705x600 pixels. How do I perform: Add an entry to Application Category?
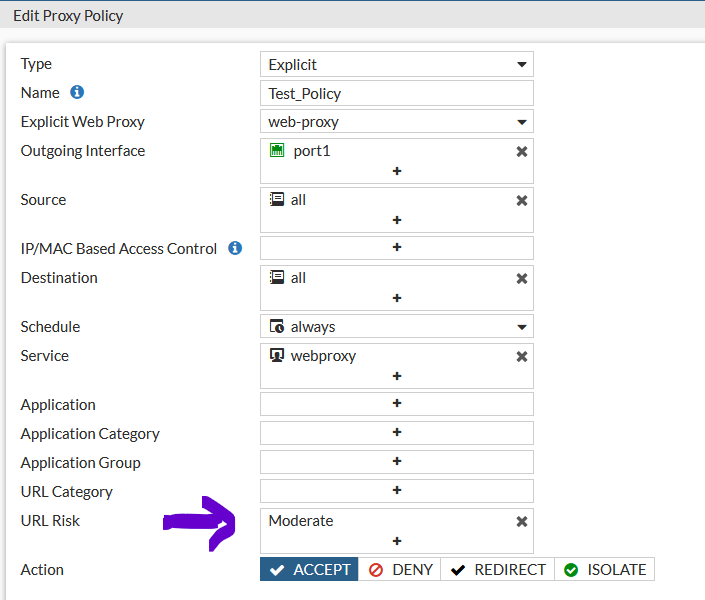(396, 433)
